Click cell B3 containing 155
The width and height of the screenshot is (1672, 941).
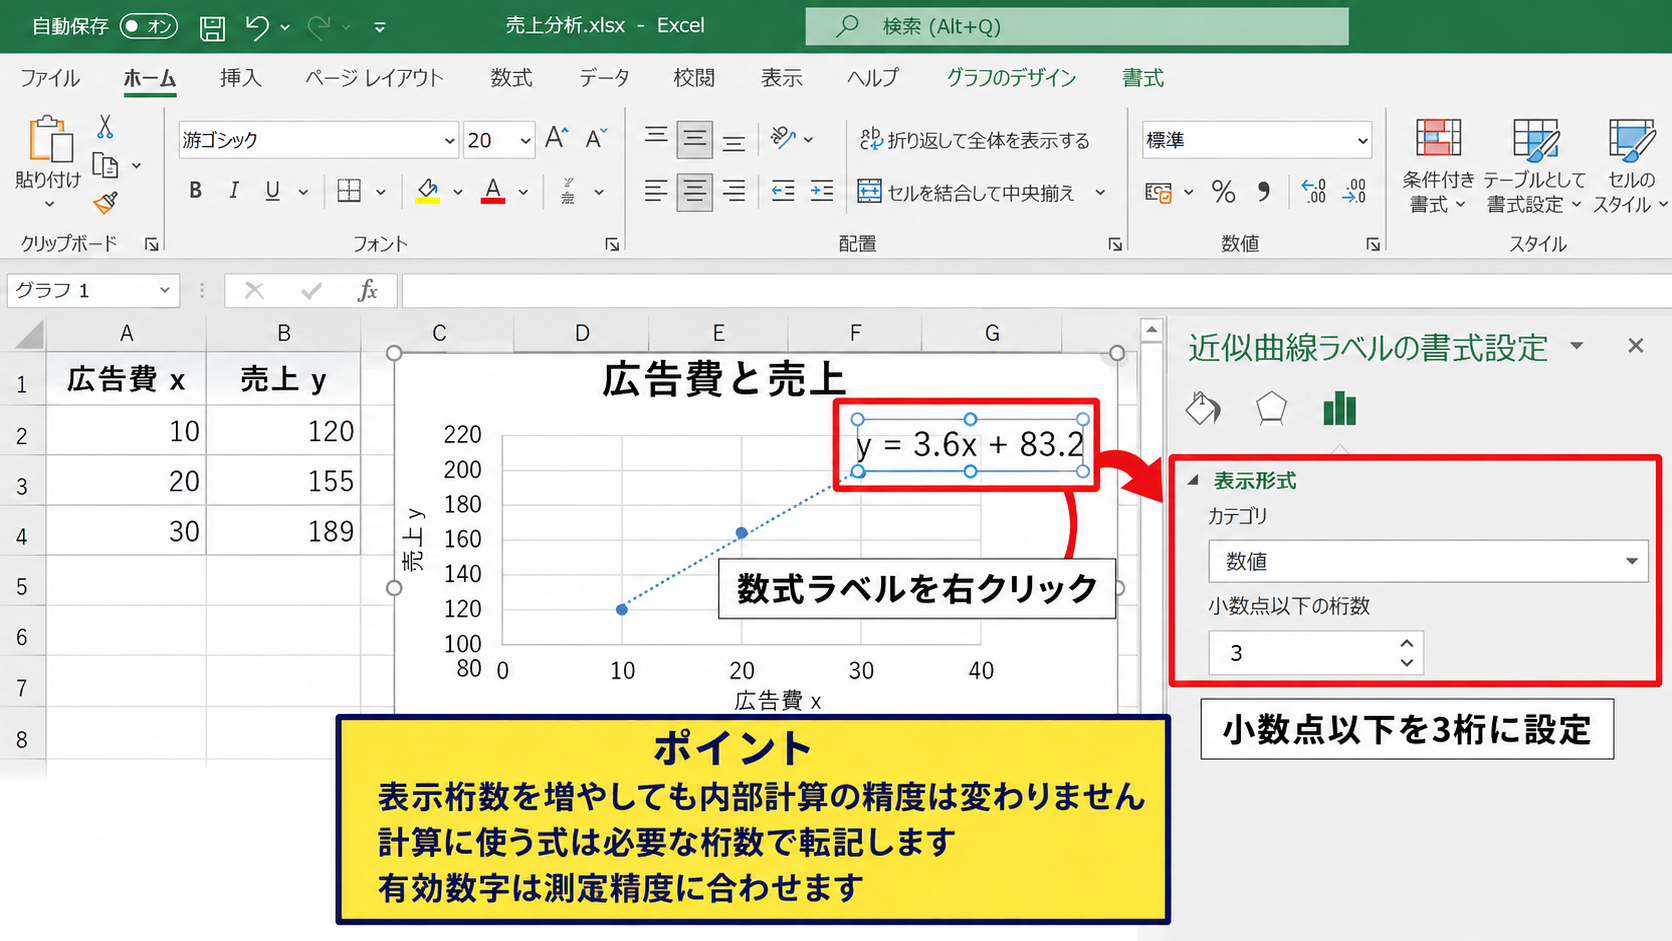tap(284, 482)
